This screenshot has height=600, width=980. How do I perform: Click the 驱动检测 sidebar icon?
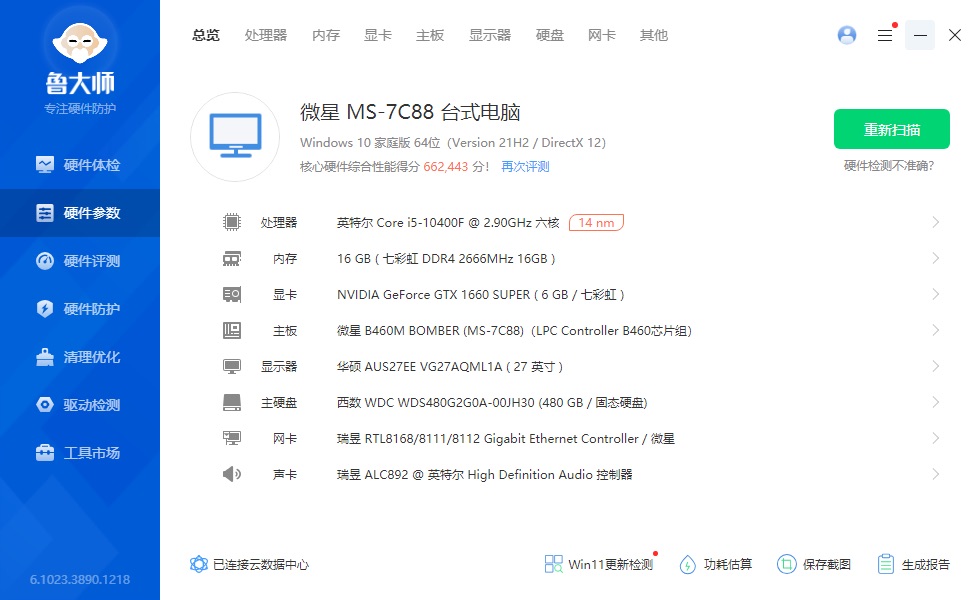point(45,405)
